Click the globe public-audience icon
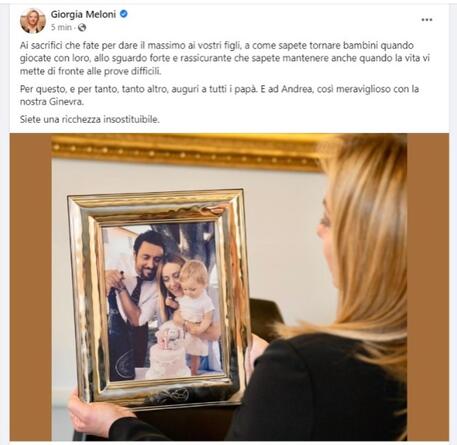Image resolution: width=457 pixels, height=445 pixels. [82, 28]
